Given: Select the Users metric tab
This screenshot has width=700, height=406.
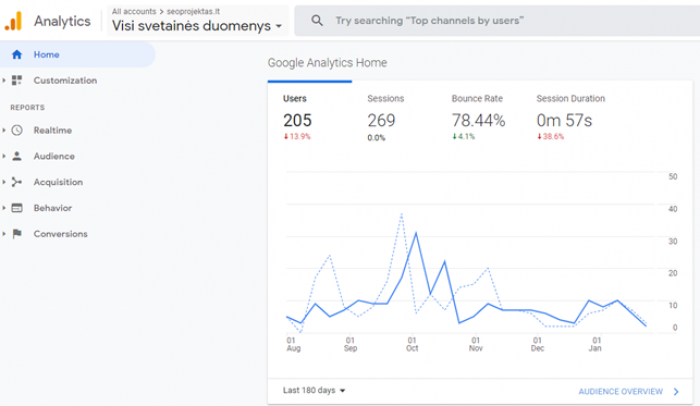Looking at the screenshot, I should point(310,118).
